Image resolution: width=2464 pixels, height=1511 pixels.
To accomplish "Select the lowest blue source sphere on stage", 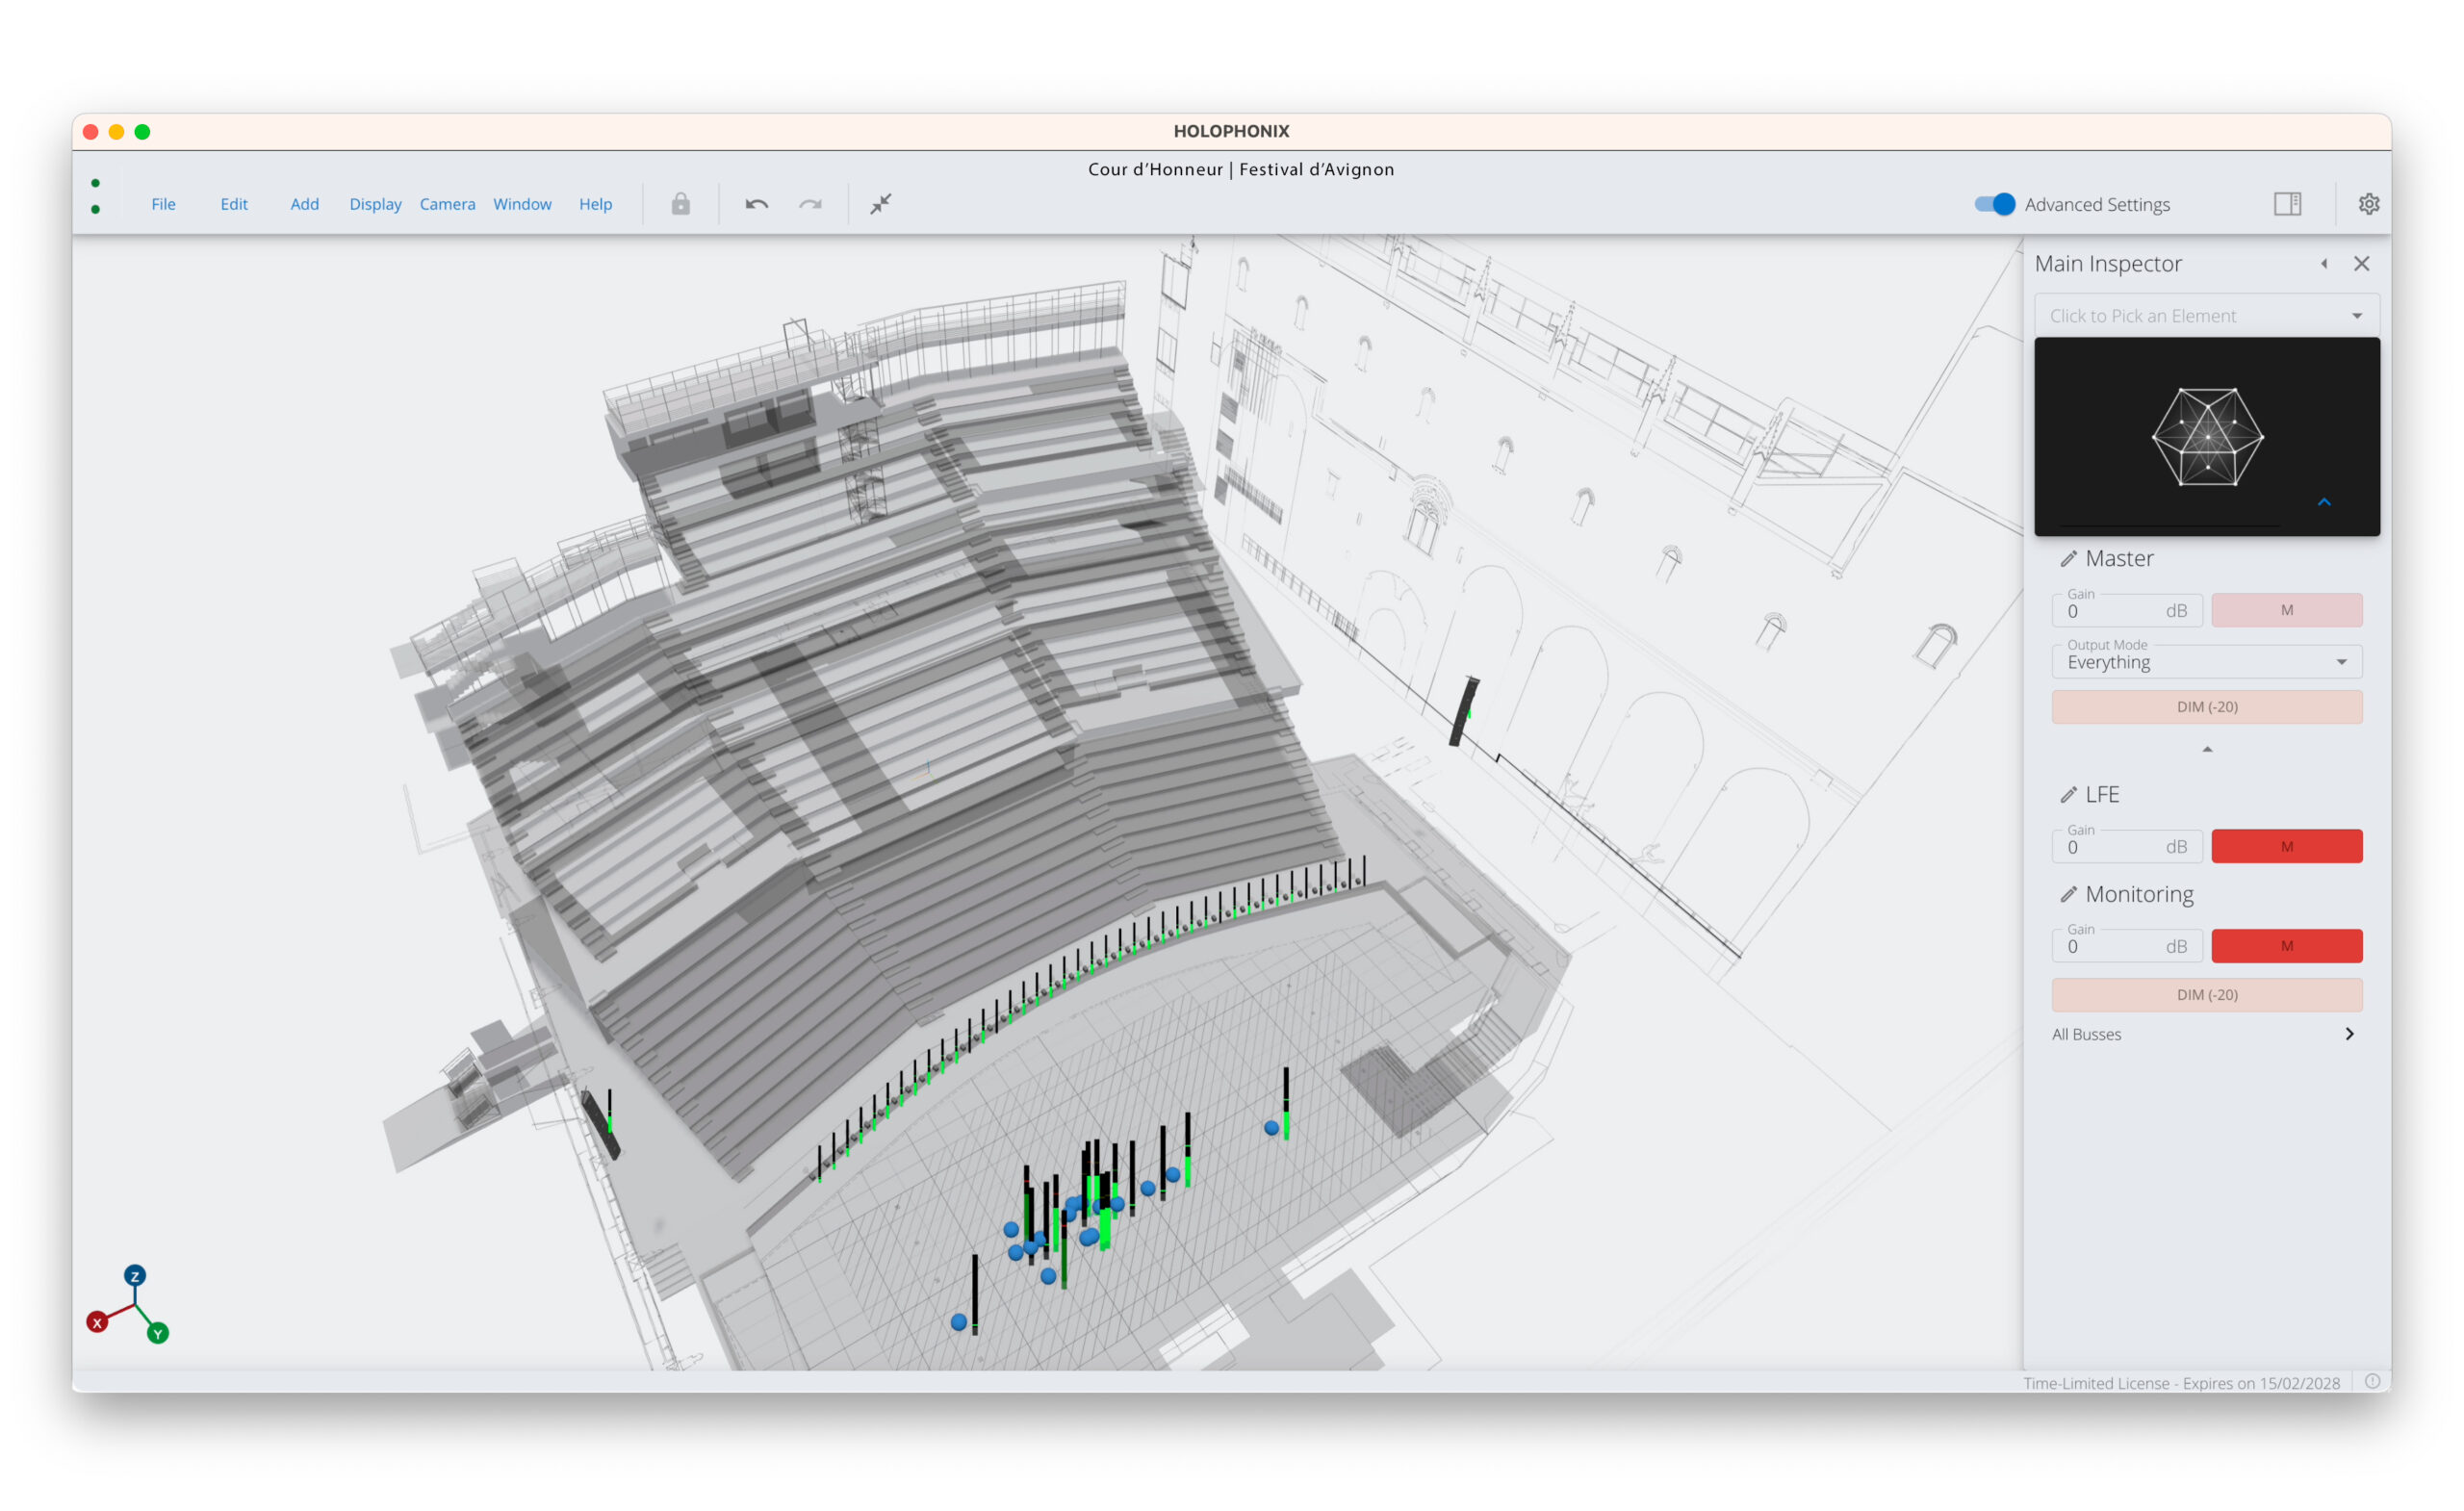I will pyautogui.click(x=958, y=1322).
